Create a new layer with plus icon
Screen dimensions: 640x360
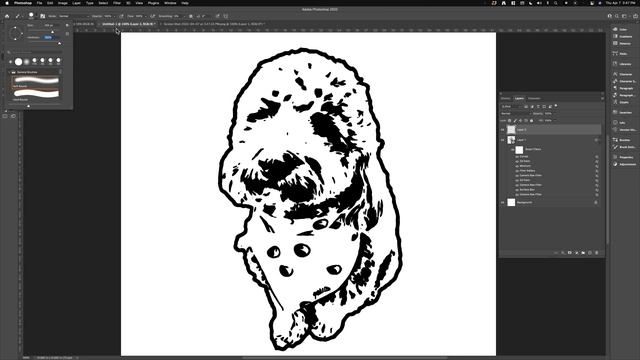pos(590,253)
